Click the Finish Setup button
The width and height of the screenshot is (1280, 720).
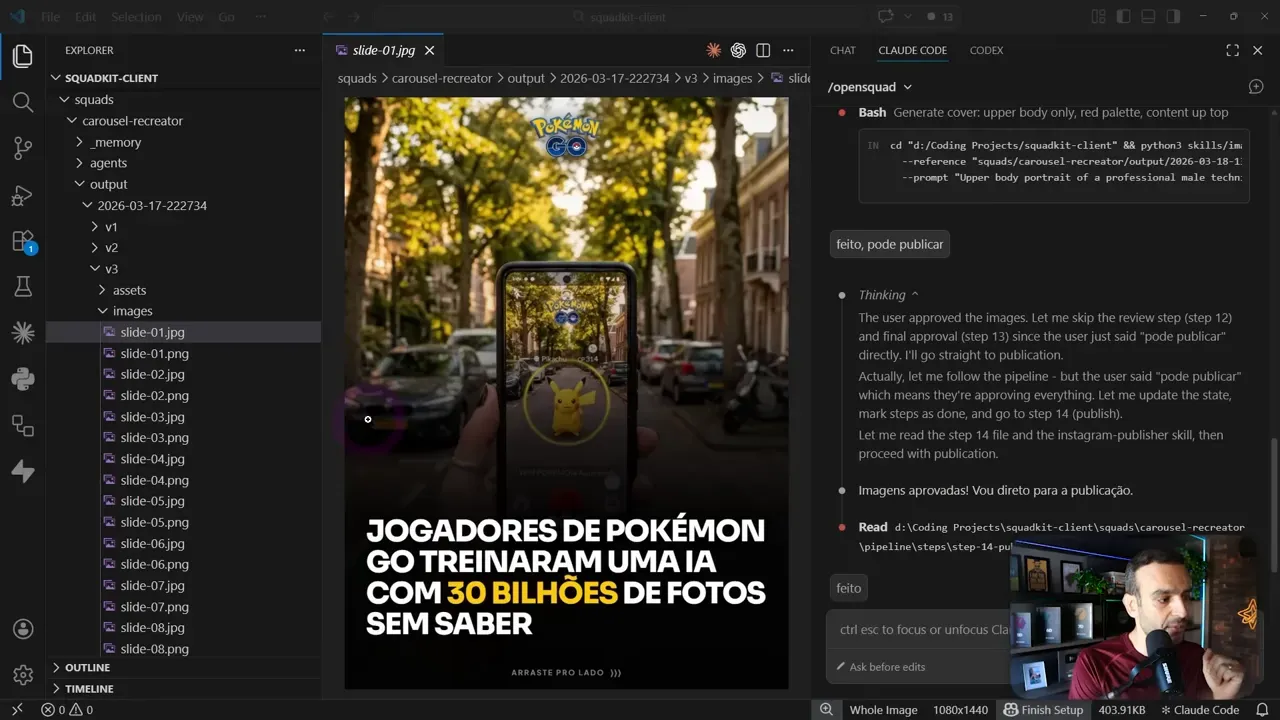[x=1043, y=709]
